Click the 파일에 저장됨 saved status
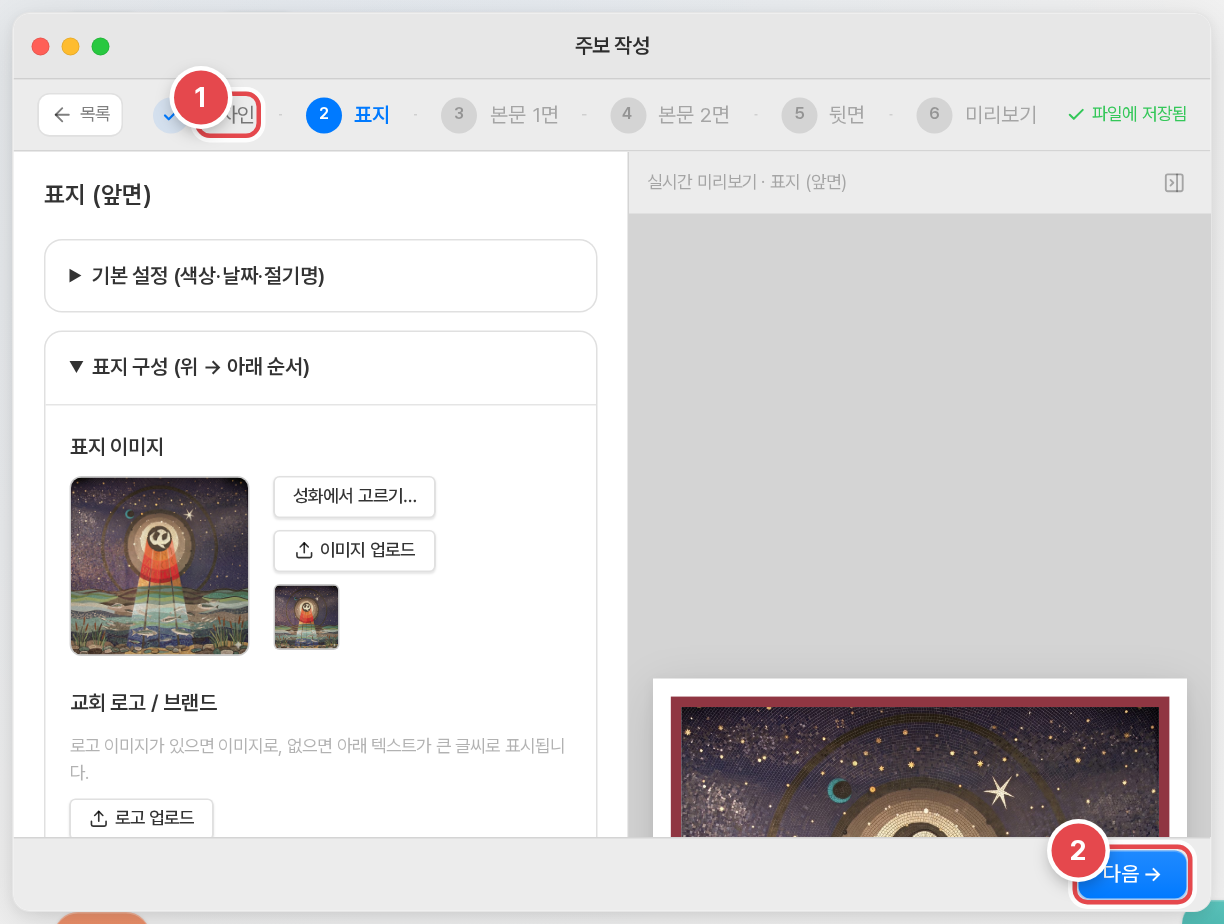This screenshot has width=1224, height=924. click(1127, 115)
